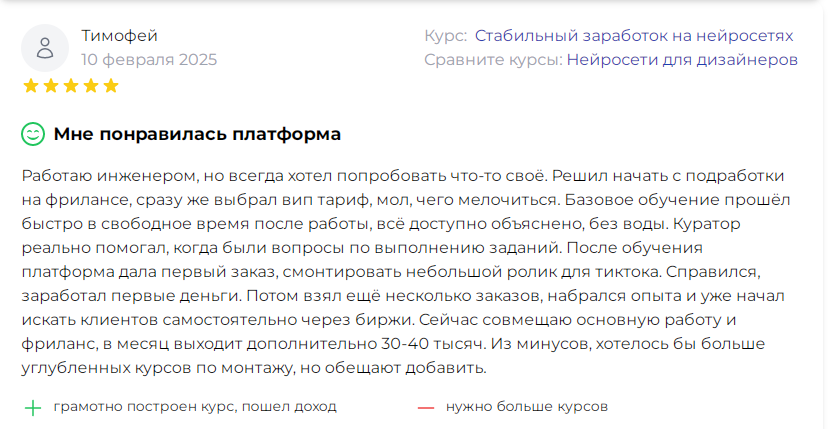Click the second rating star
The image size is (833, 429).
[50, 86]
